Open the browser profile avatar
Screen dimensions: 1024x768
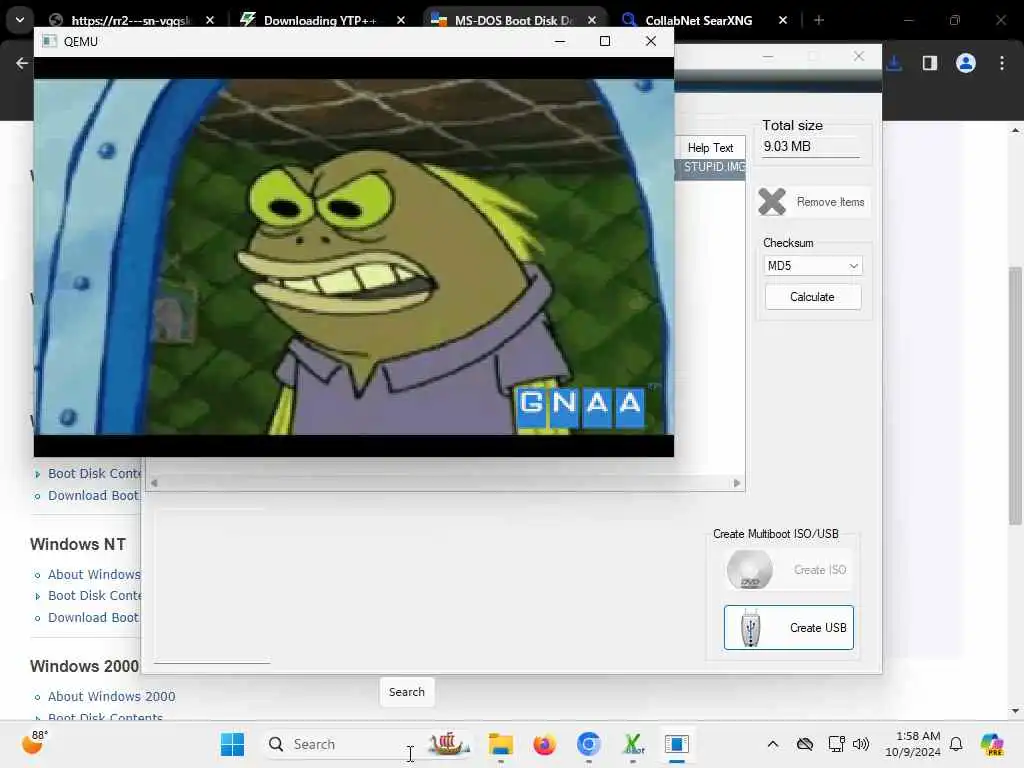point(966,63)
